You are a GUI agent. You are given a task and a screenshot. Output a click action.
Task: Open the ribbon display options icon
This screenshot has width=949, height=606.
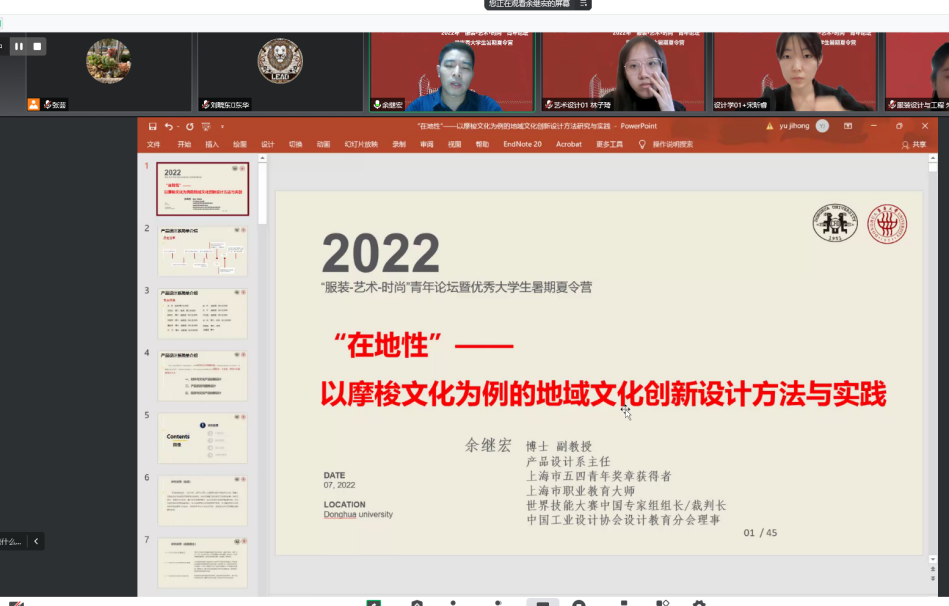coord(848,126)
